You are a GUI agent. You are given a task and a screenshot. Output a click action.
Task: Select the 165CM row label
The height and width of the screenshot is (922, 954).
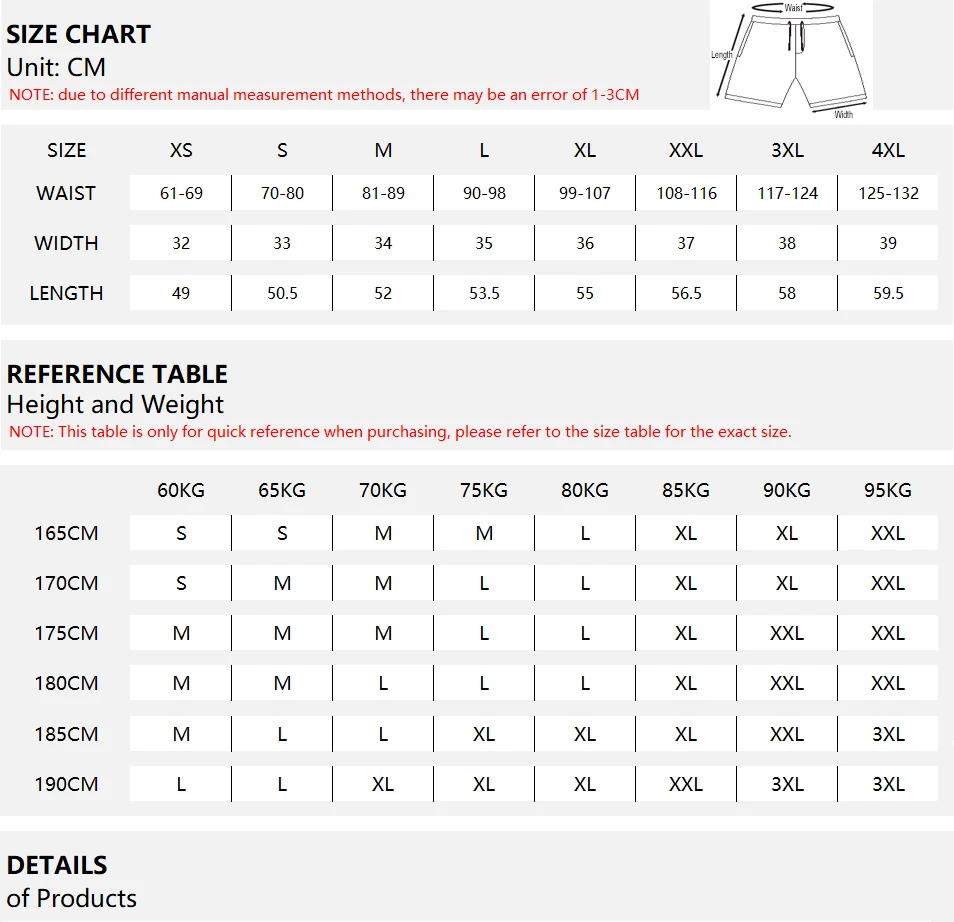coord(66,533)
